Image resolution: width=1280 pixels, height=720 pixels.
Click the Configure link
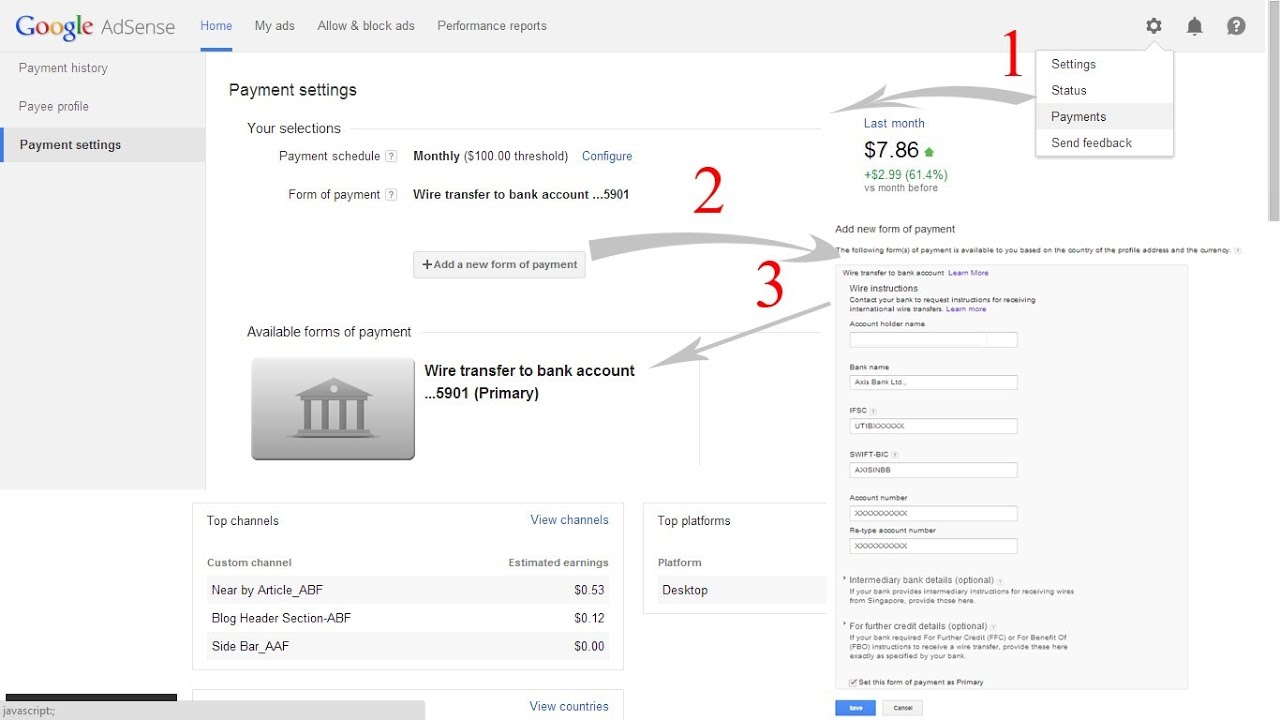tap(607, 156)
